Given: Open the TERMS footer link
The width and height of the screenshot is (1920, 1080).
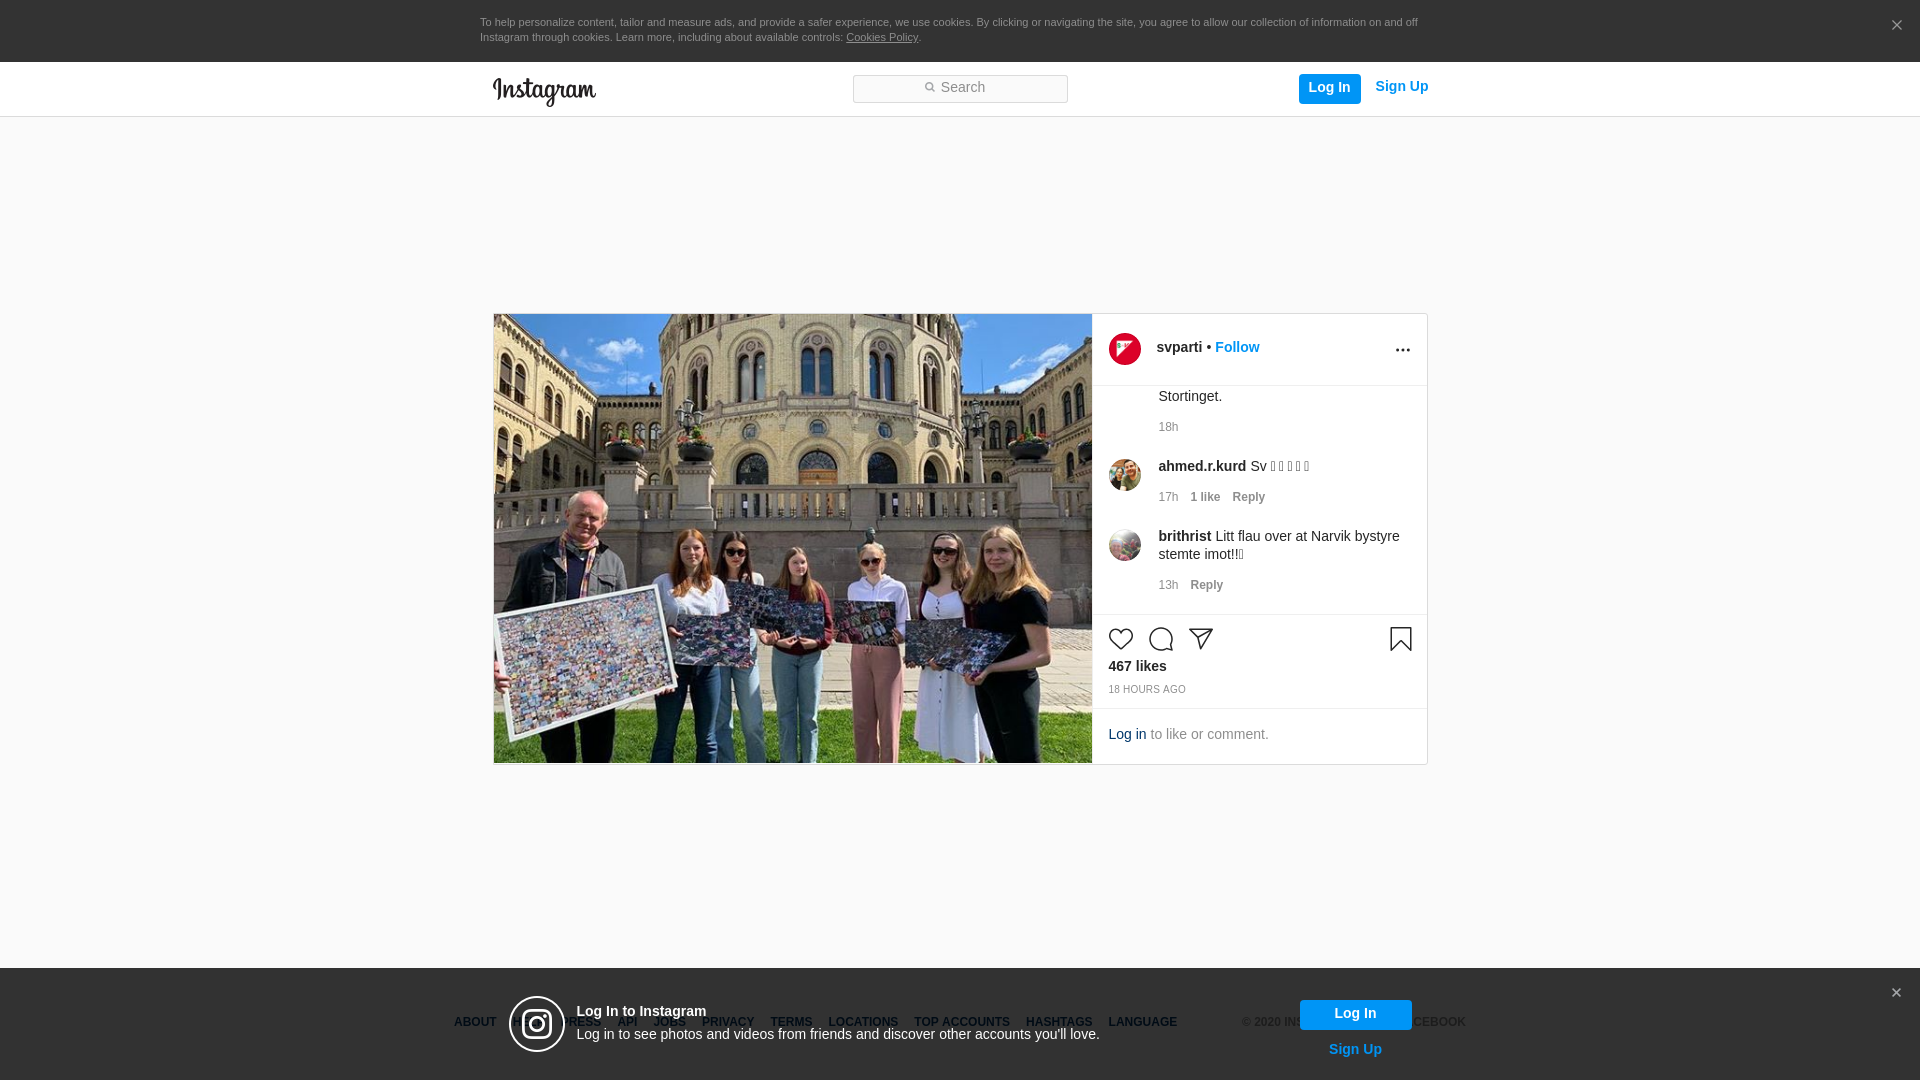Looking at the screenshot, I should (x=791, y=1023).
